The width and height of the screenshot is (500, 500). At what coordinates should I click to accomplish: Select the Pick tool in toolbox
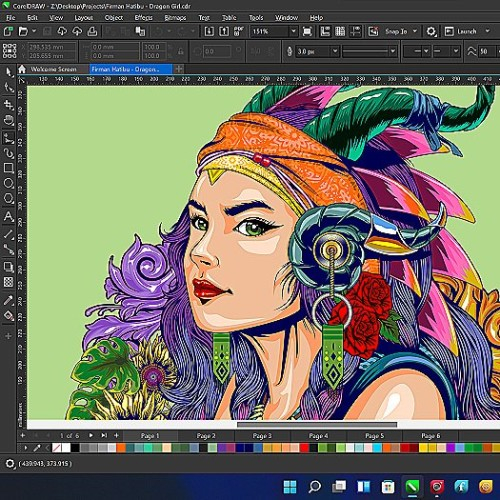(9, 72)
